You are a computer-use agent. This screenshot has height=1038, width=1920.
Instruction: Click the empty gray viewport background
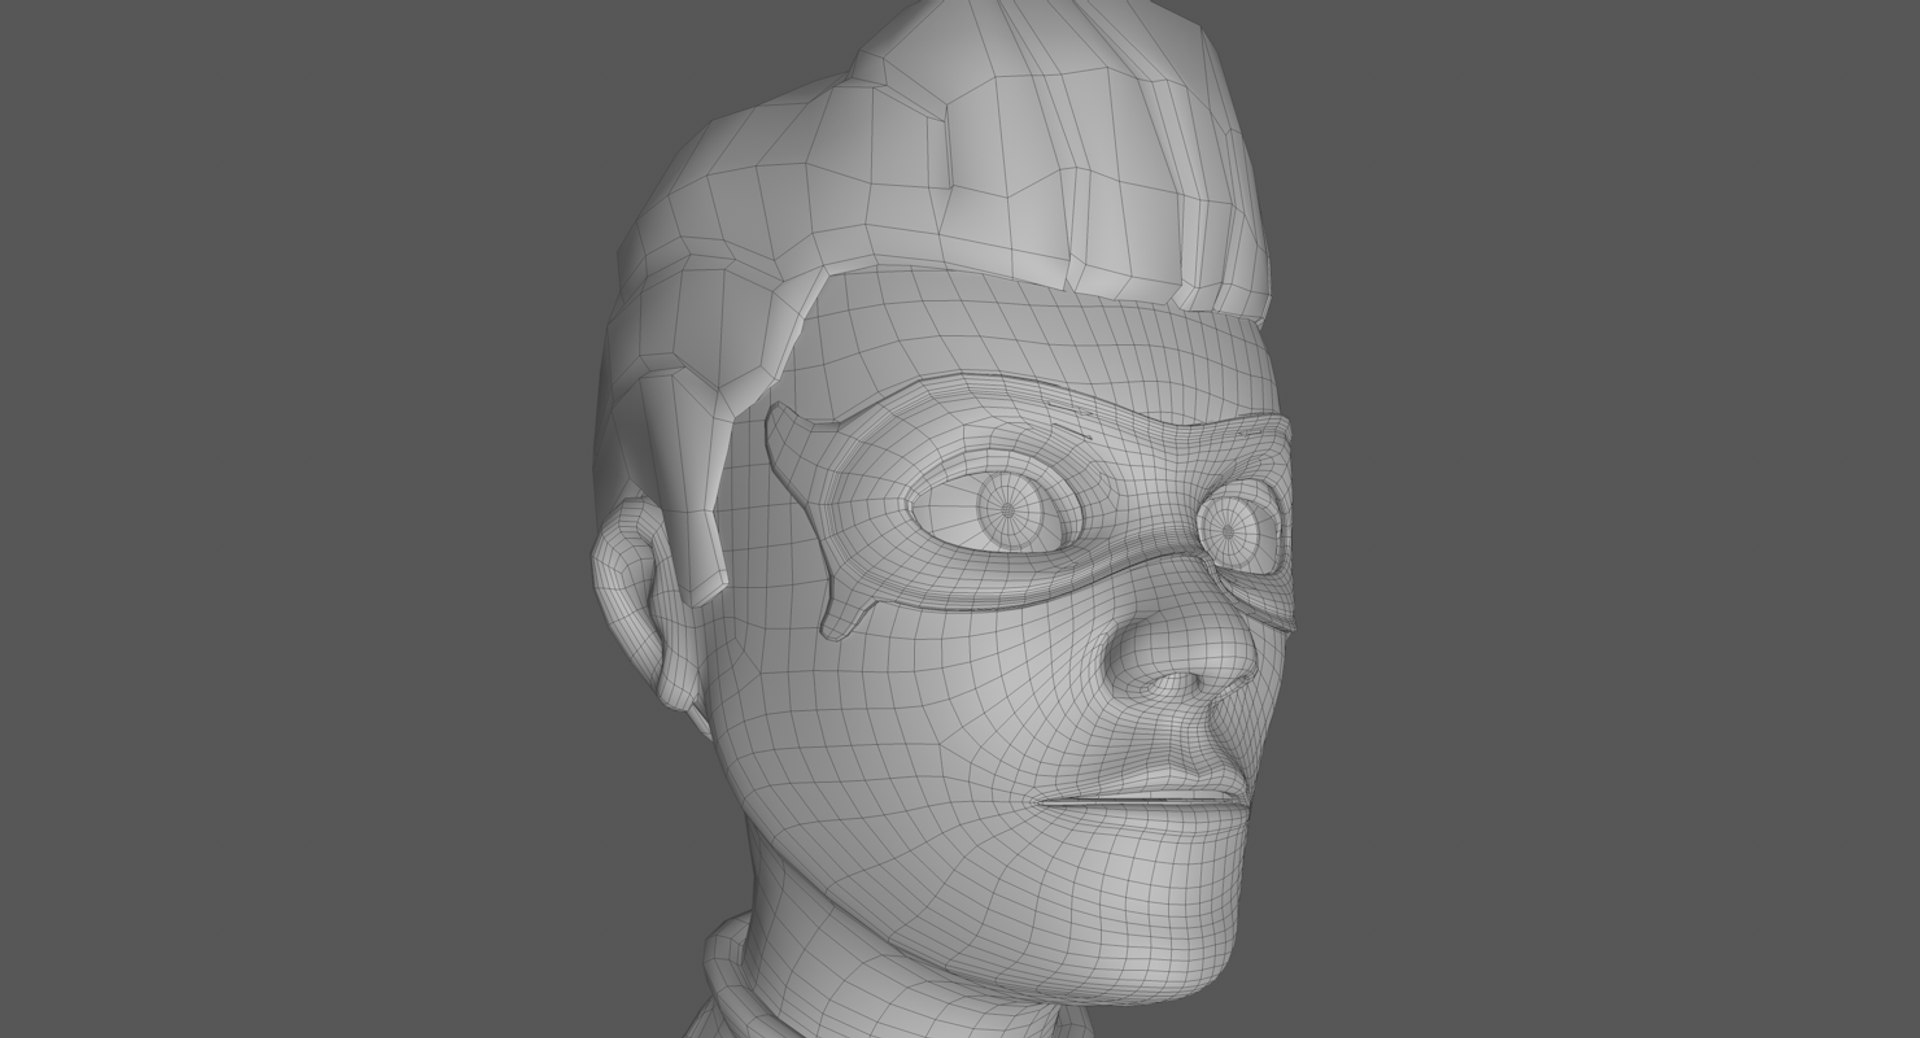(x=300, y=500)
